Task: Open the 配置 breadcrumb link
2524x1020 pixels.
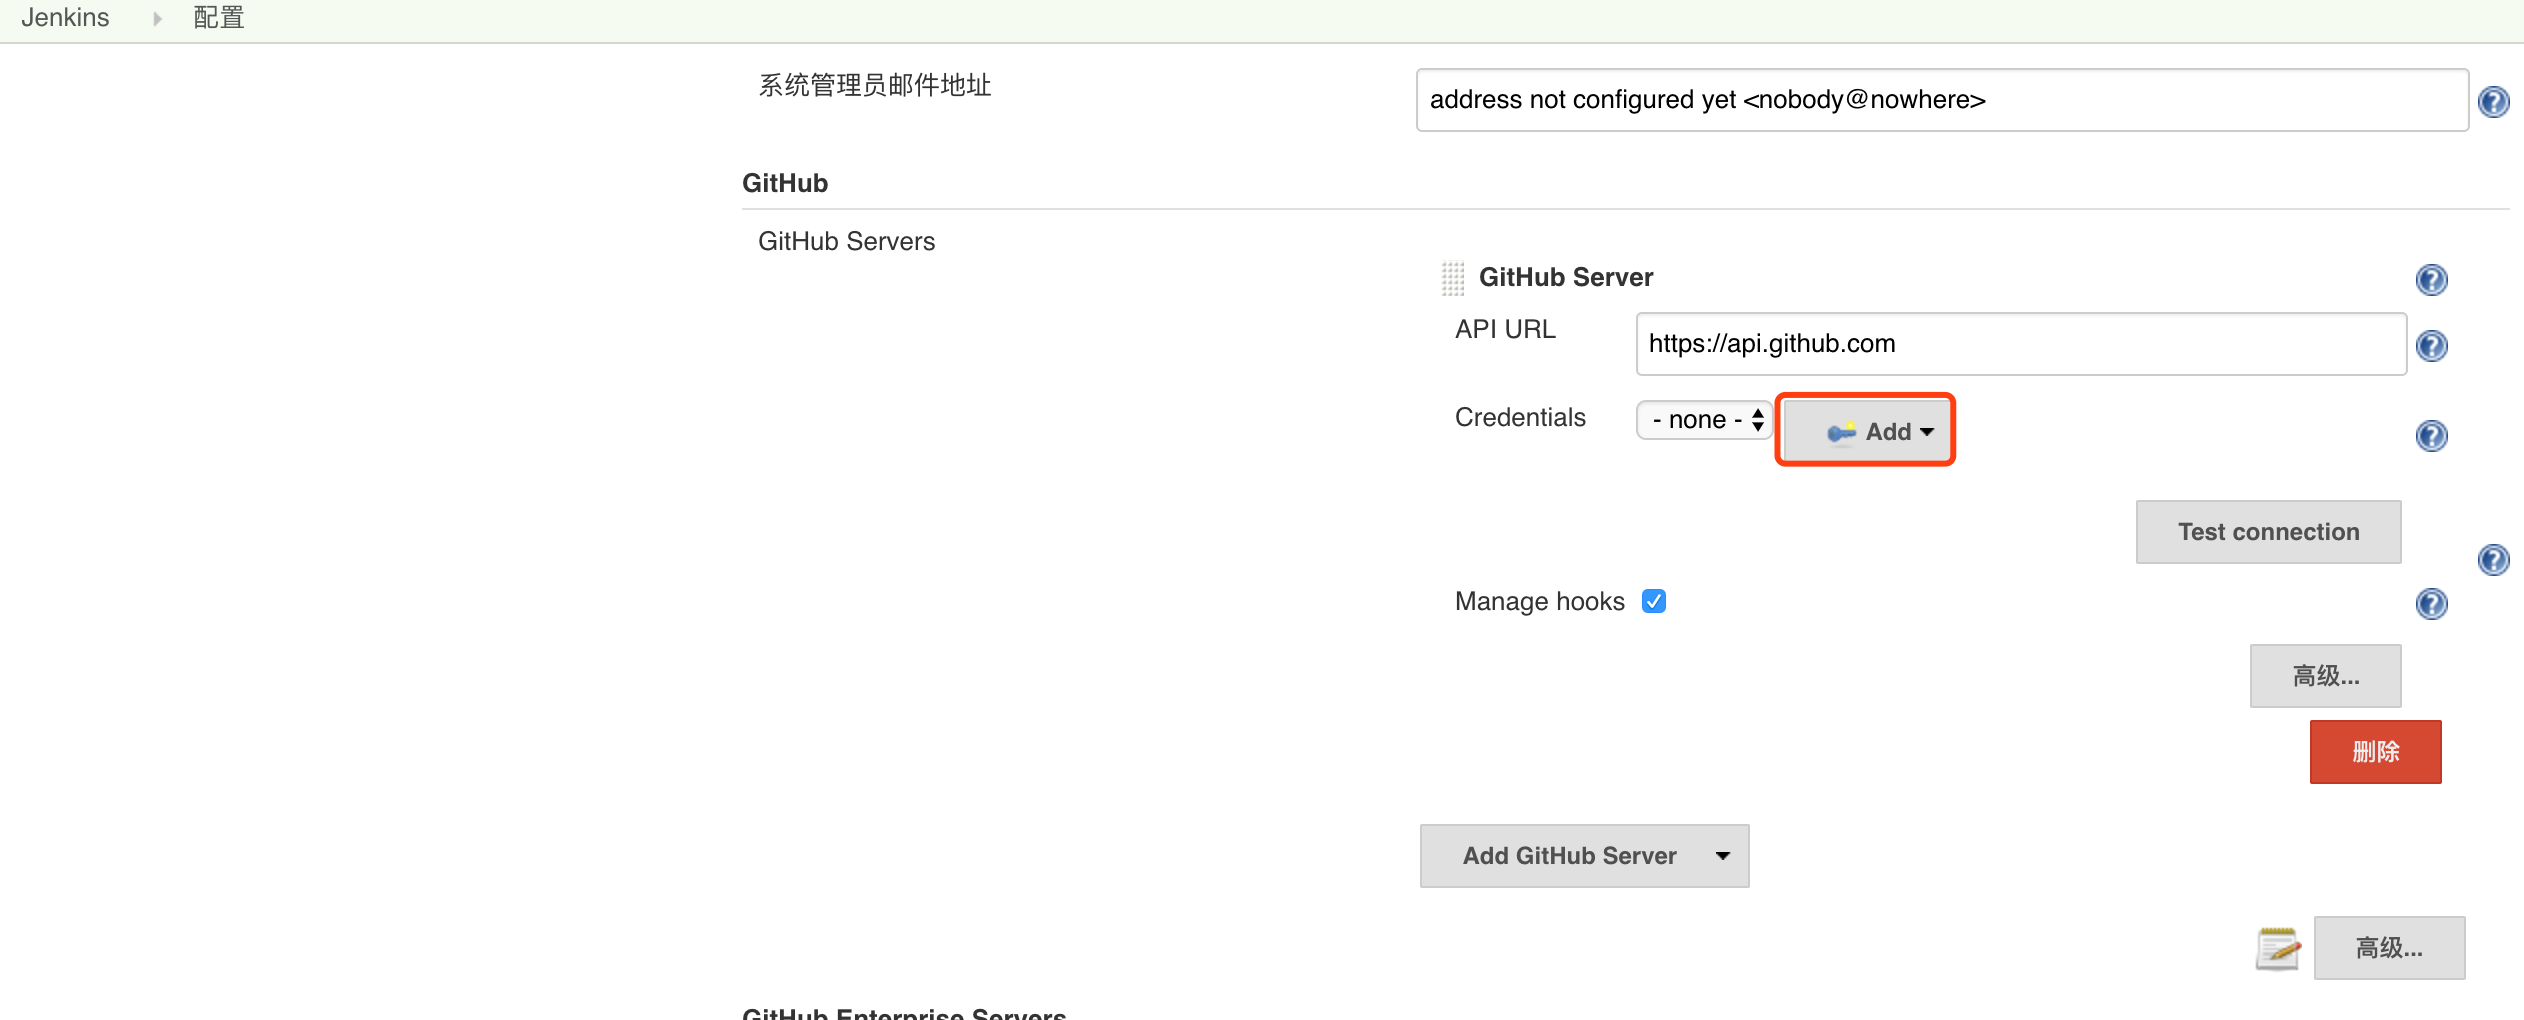Action: 219,18
